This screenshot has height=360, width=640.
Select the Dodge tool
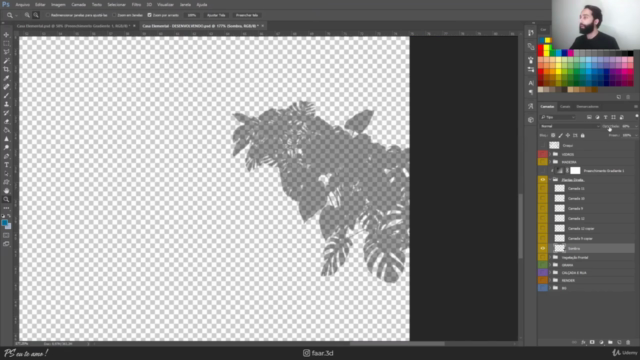(7, 147)
